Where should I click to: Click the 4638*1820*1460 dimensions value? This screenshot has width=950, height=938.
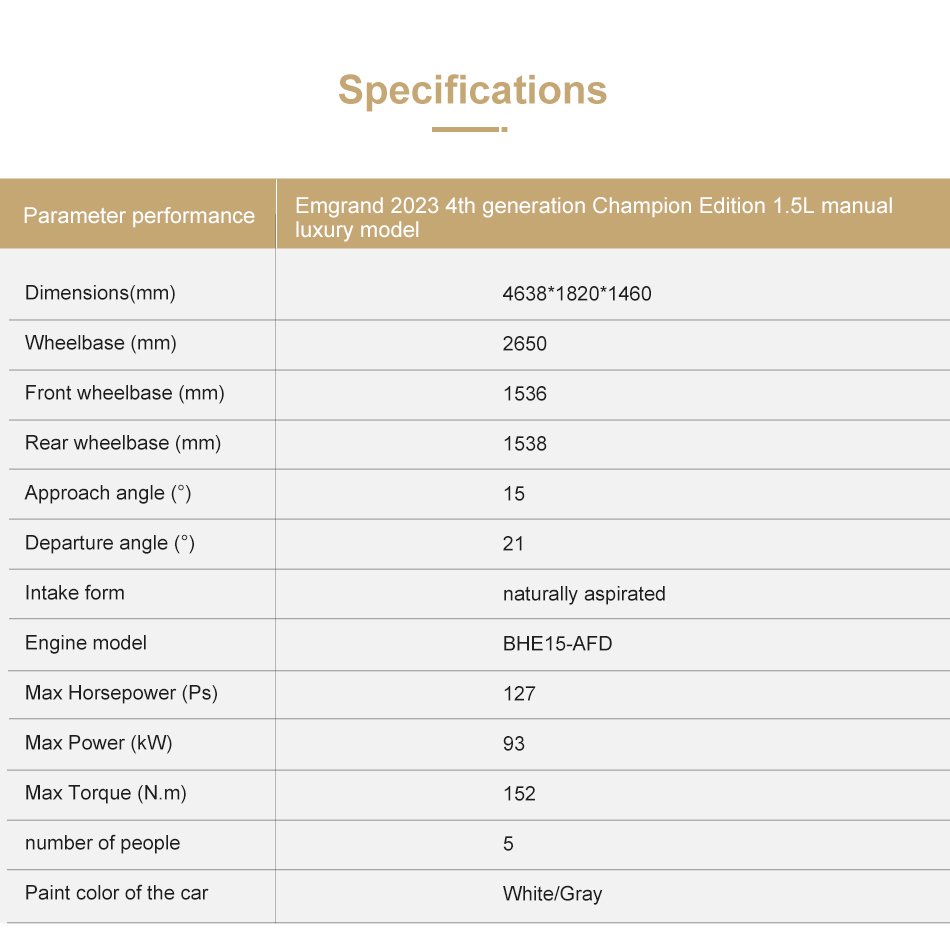(x=577, y=294)
